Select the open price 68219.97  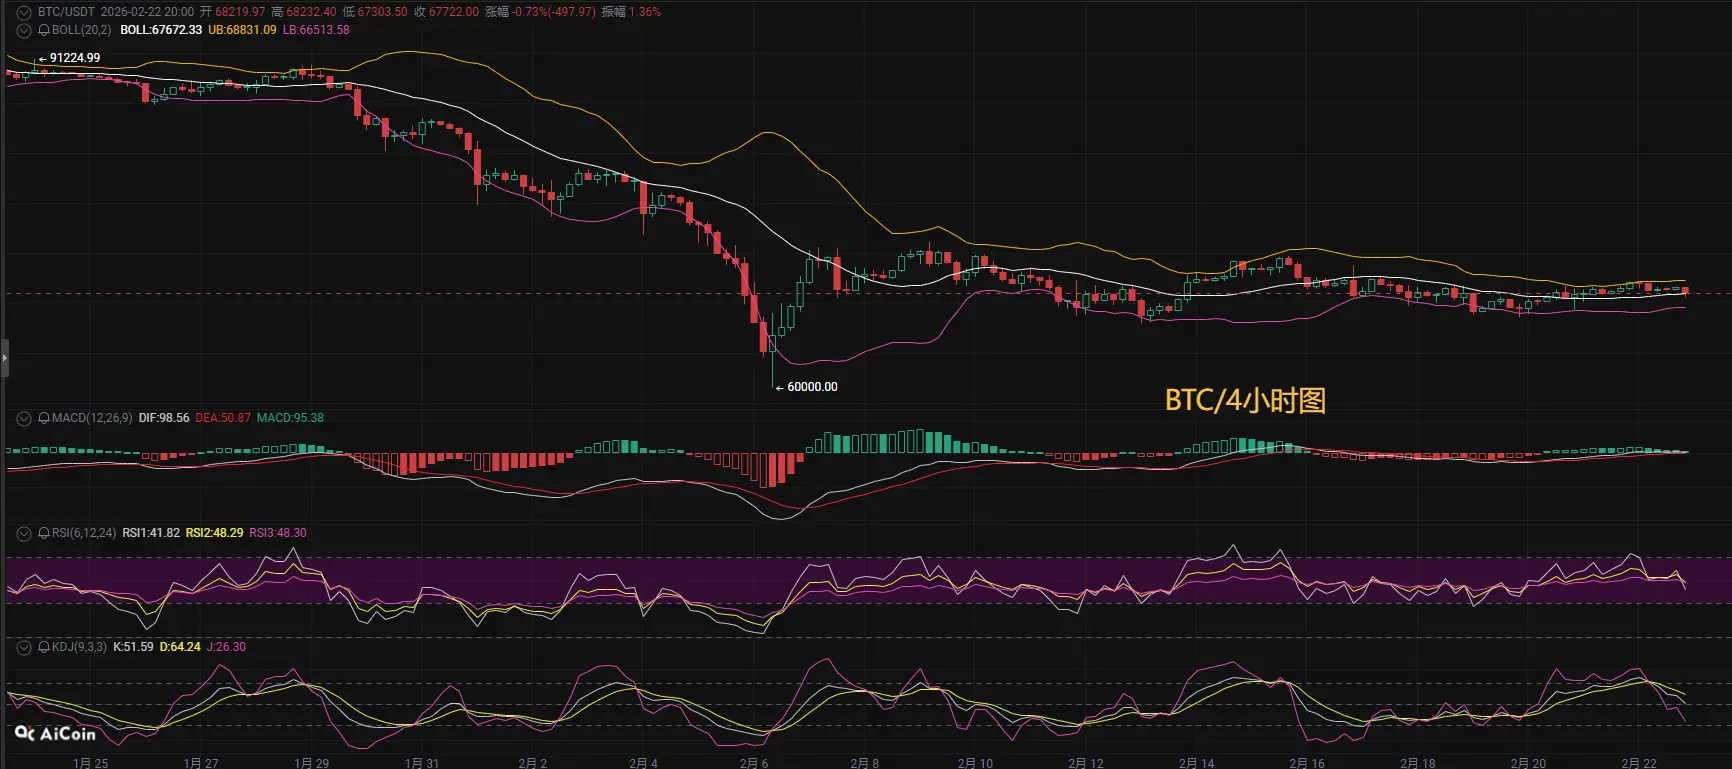[240, 12]
